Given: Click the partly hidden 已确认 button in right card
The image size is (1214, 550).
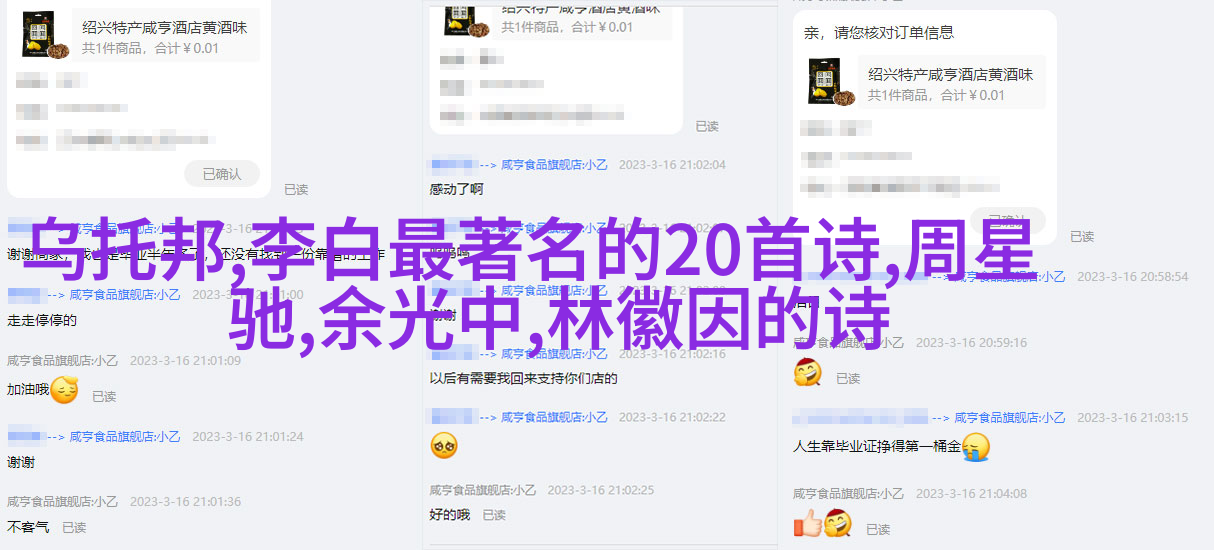Looking at the screenshot, I should pyautogui.click(x=1007, y=219).
